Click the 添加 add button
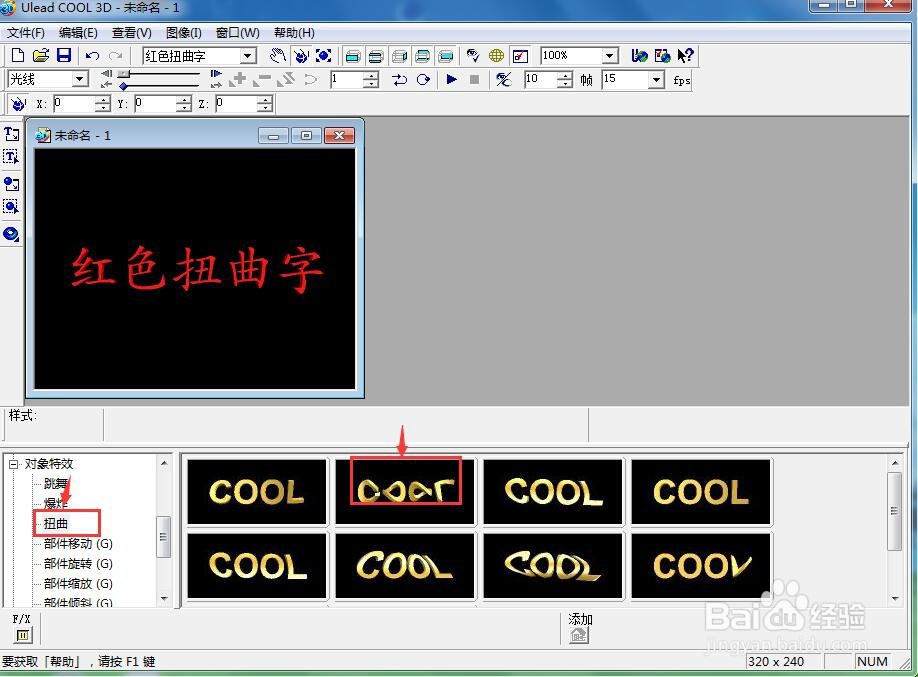This screenshot has height=677, width=918. (579, 634)
